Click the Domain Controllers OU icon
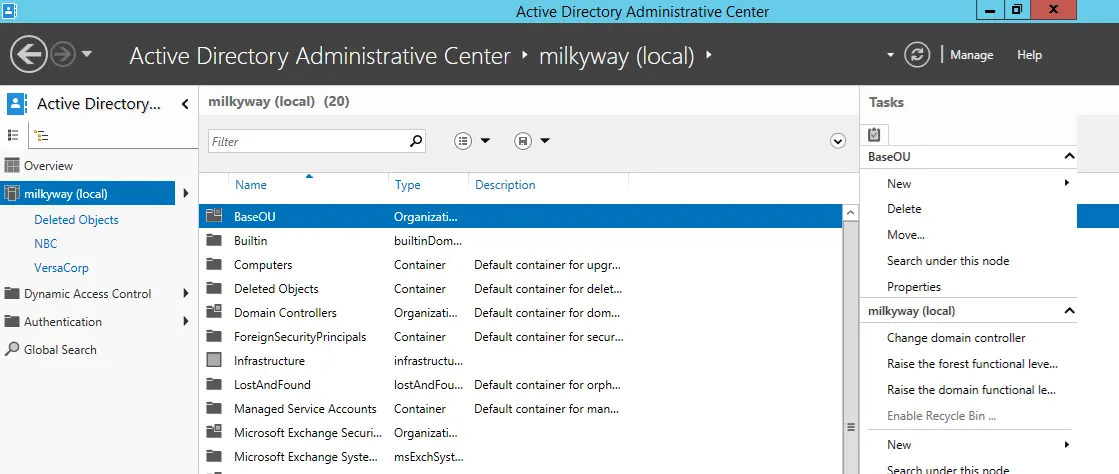1119x474 pixels. click(214, 312)
